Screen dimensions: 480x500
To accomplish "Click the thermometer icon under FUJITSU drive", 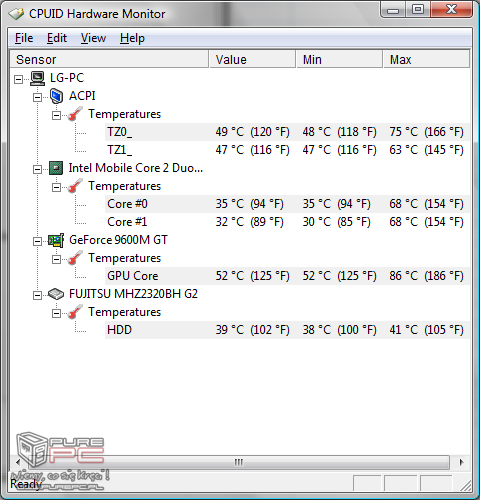I will pos(75,312).
